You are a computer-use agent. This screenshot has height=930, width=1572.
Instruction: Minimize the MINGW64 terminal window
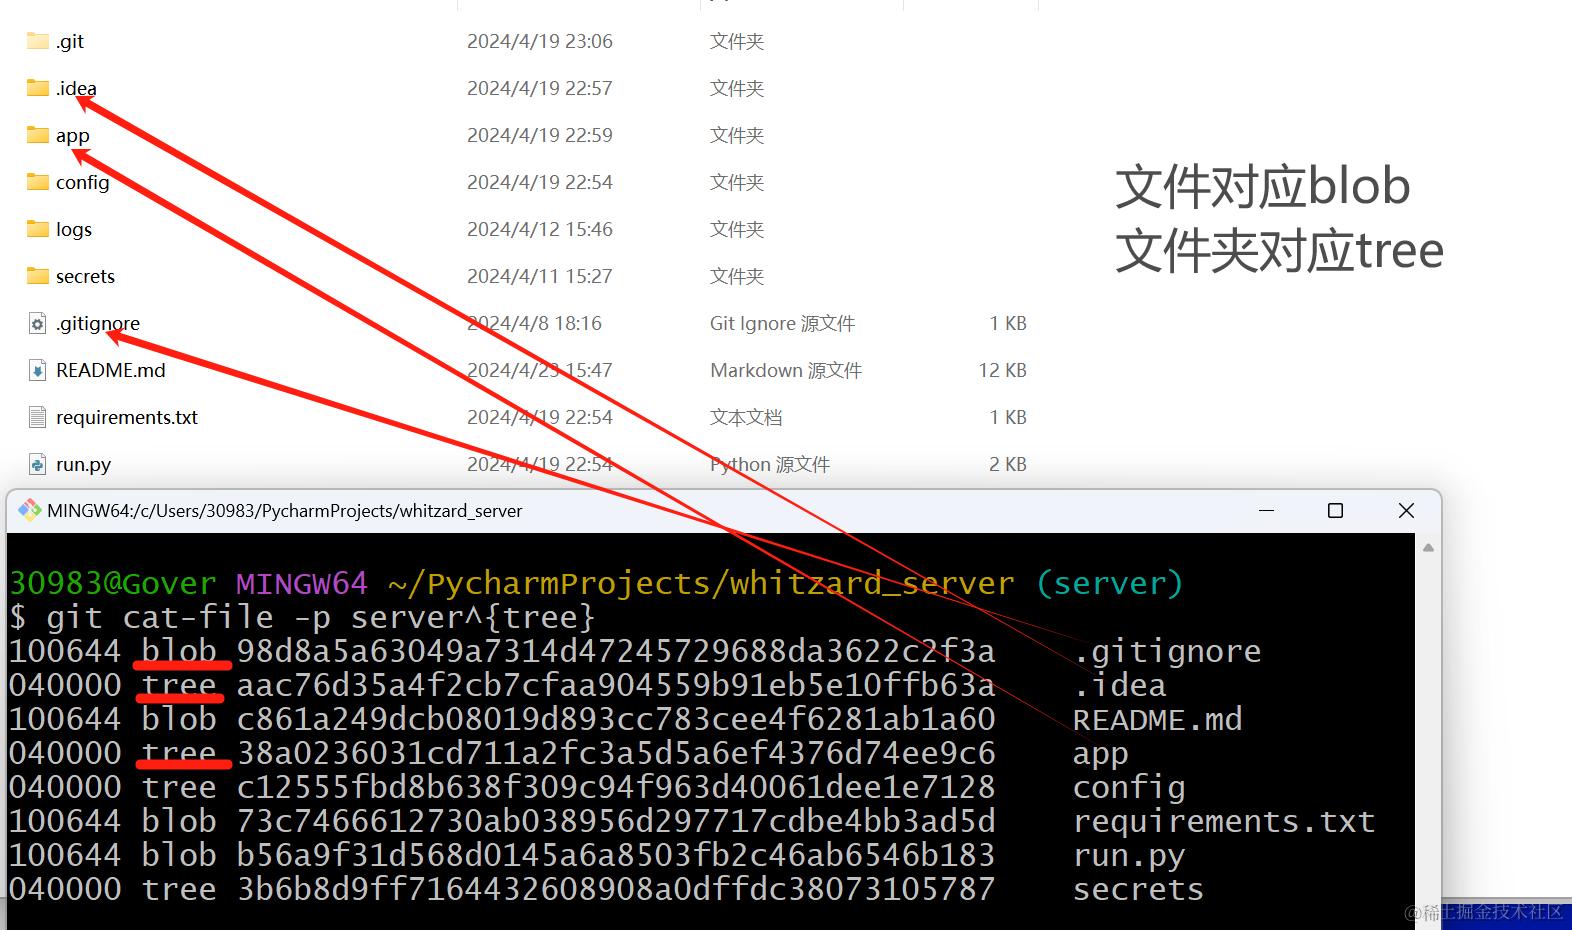coord(1266,510)
